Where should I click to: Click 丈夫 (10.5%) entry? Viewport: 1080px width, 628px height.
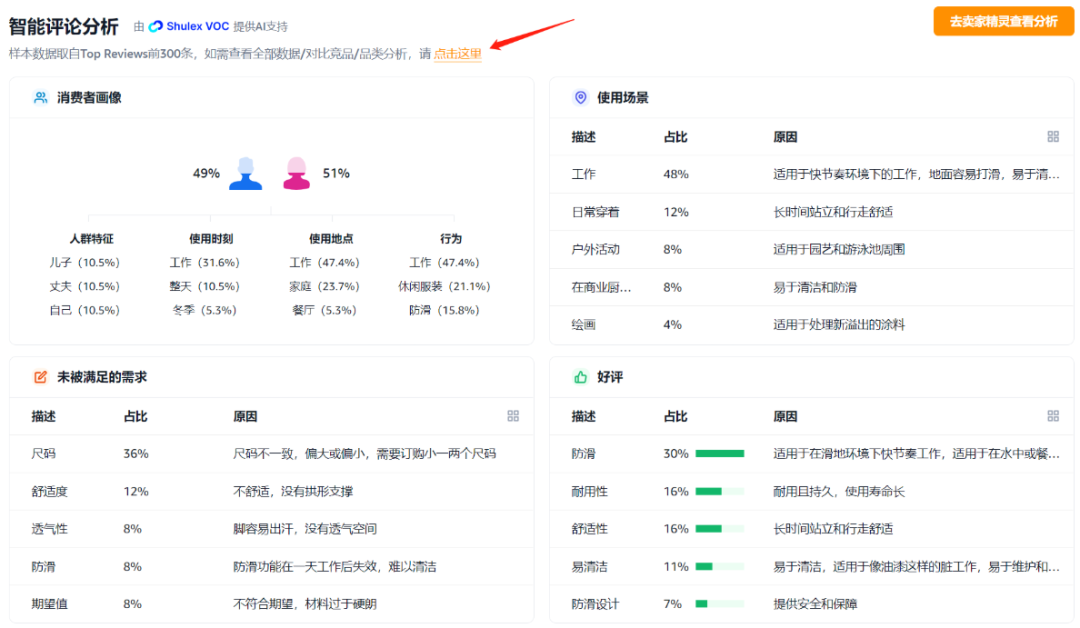click(85, 286)
